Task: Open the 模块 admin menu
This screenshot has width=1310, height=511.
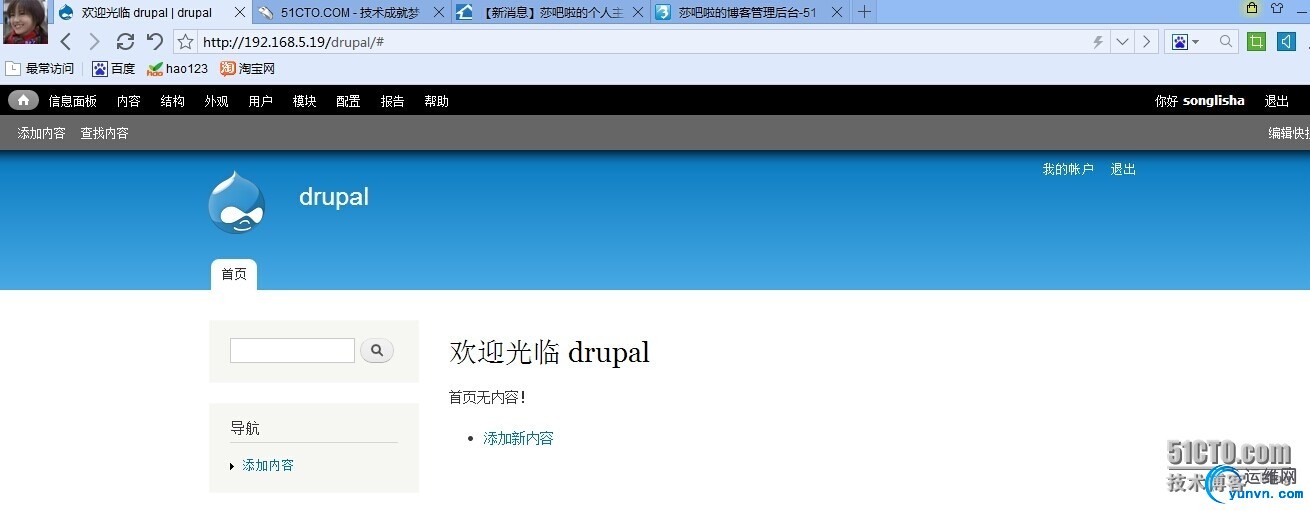Action: click(x=305, y=101)
